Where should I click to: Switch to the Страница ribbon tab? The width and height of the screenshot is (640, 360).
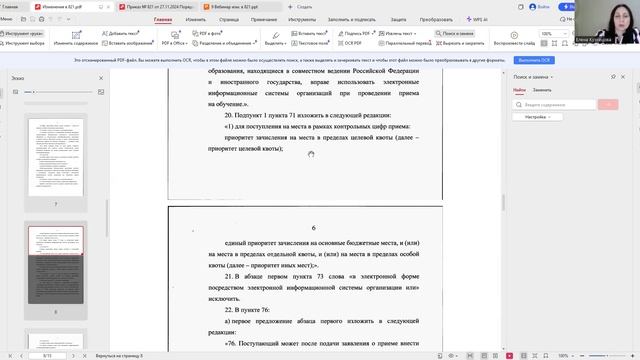point(229,19)
